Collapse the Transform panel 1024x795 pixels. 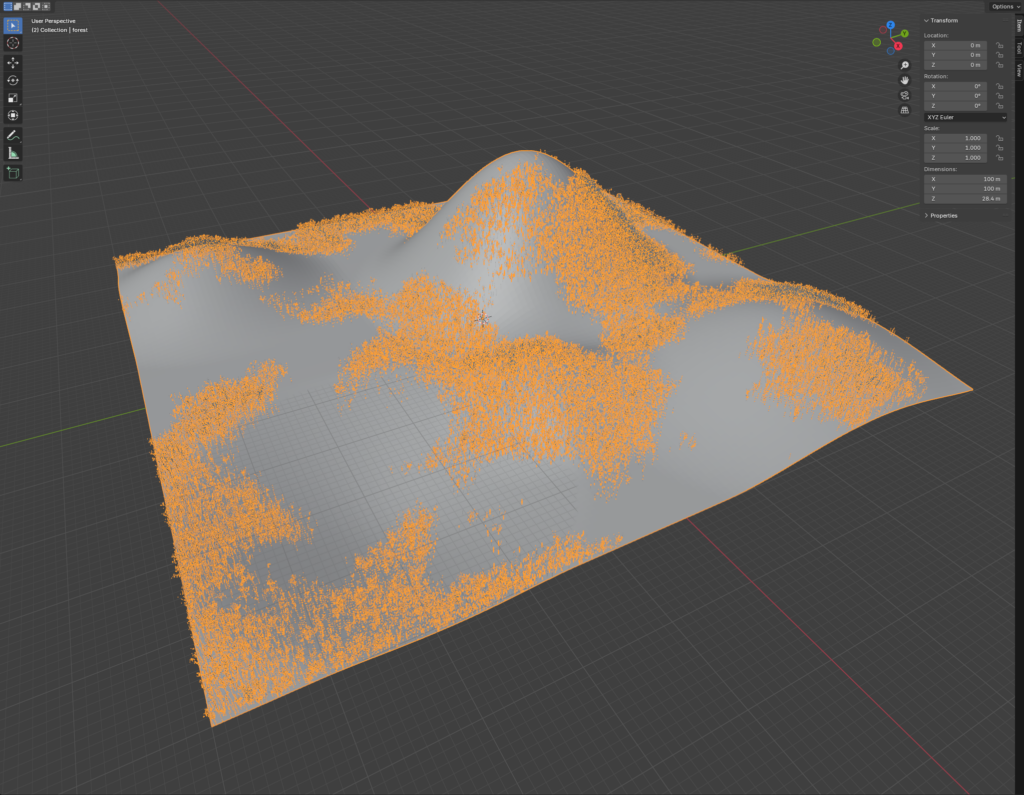(941, 21)
